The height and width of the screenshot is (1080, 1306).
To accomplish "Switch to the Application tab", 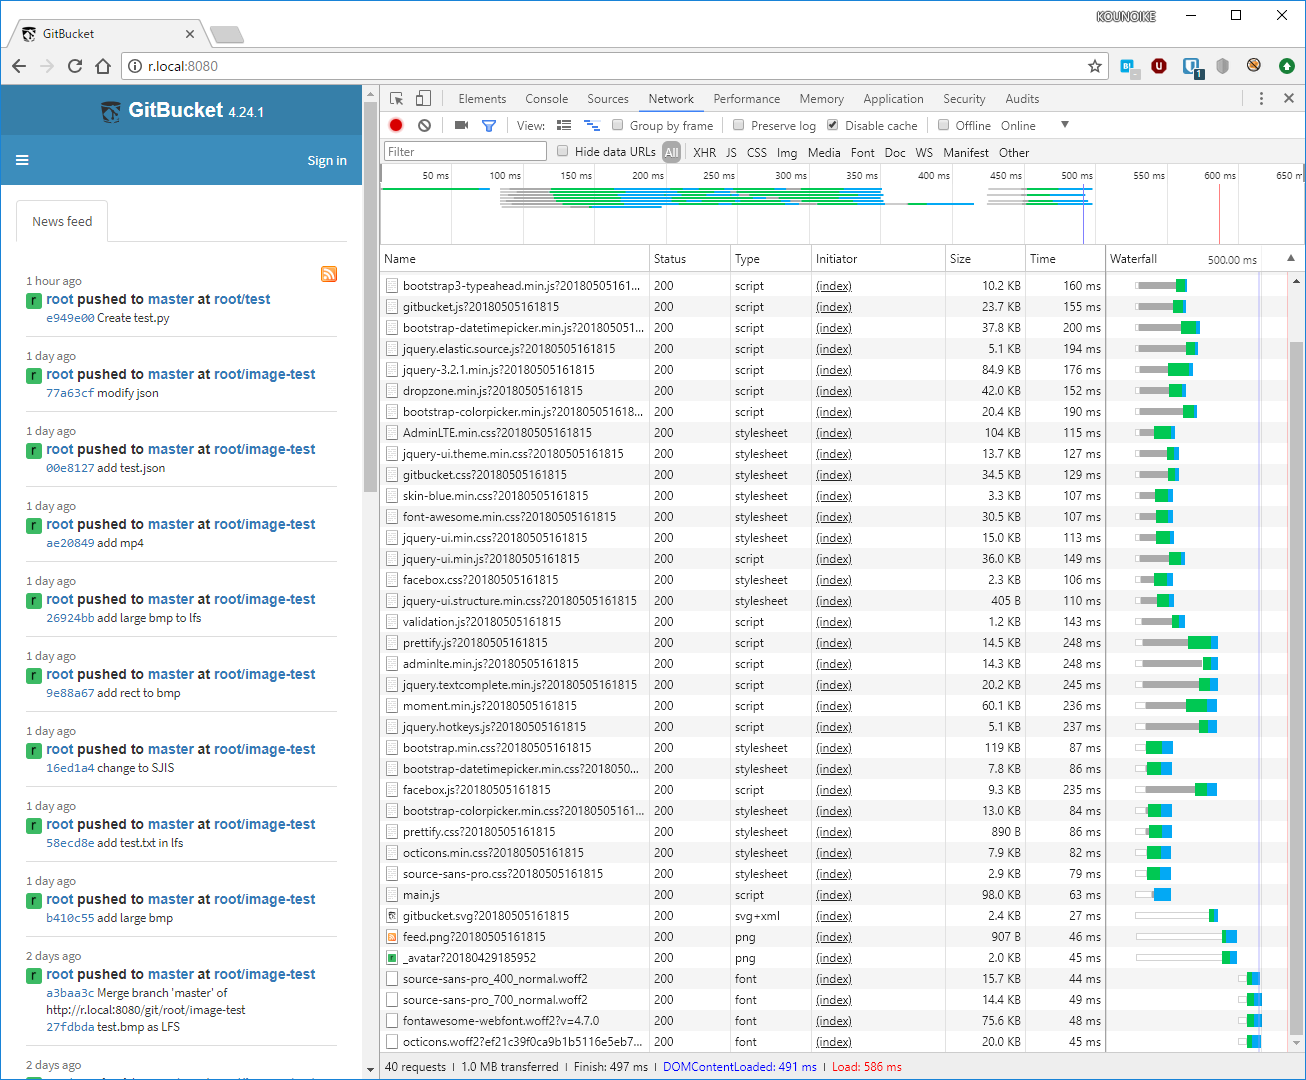I will pos(893,99).
